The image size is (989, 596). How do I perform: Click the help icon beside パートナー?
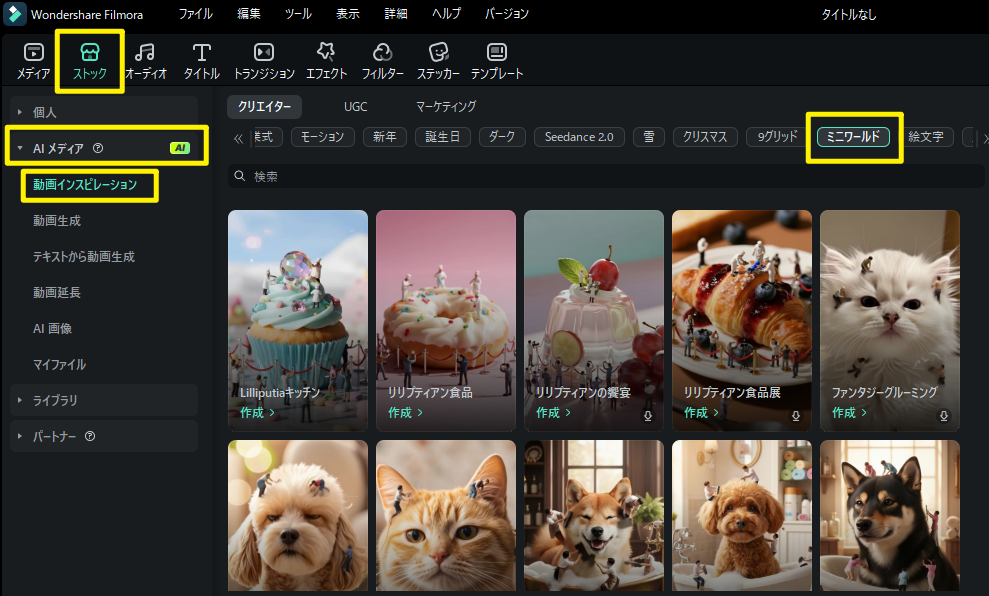pos(90,436)
